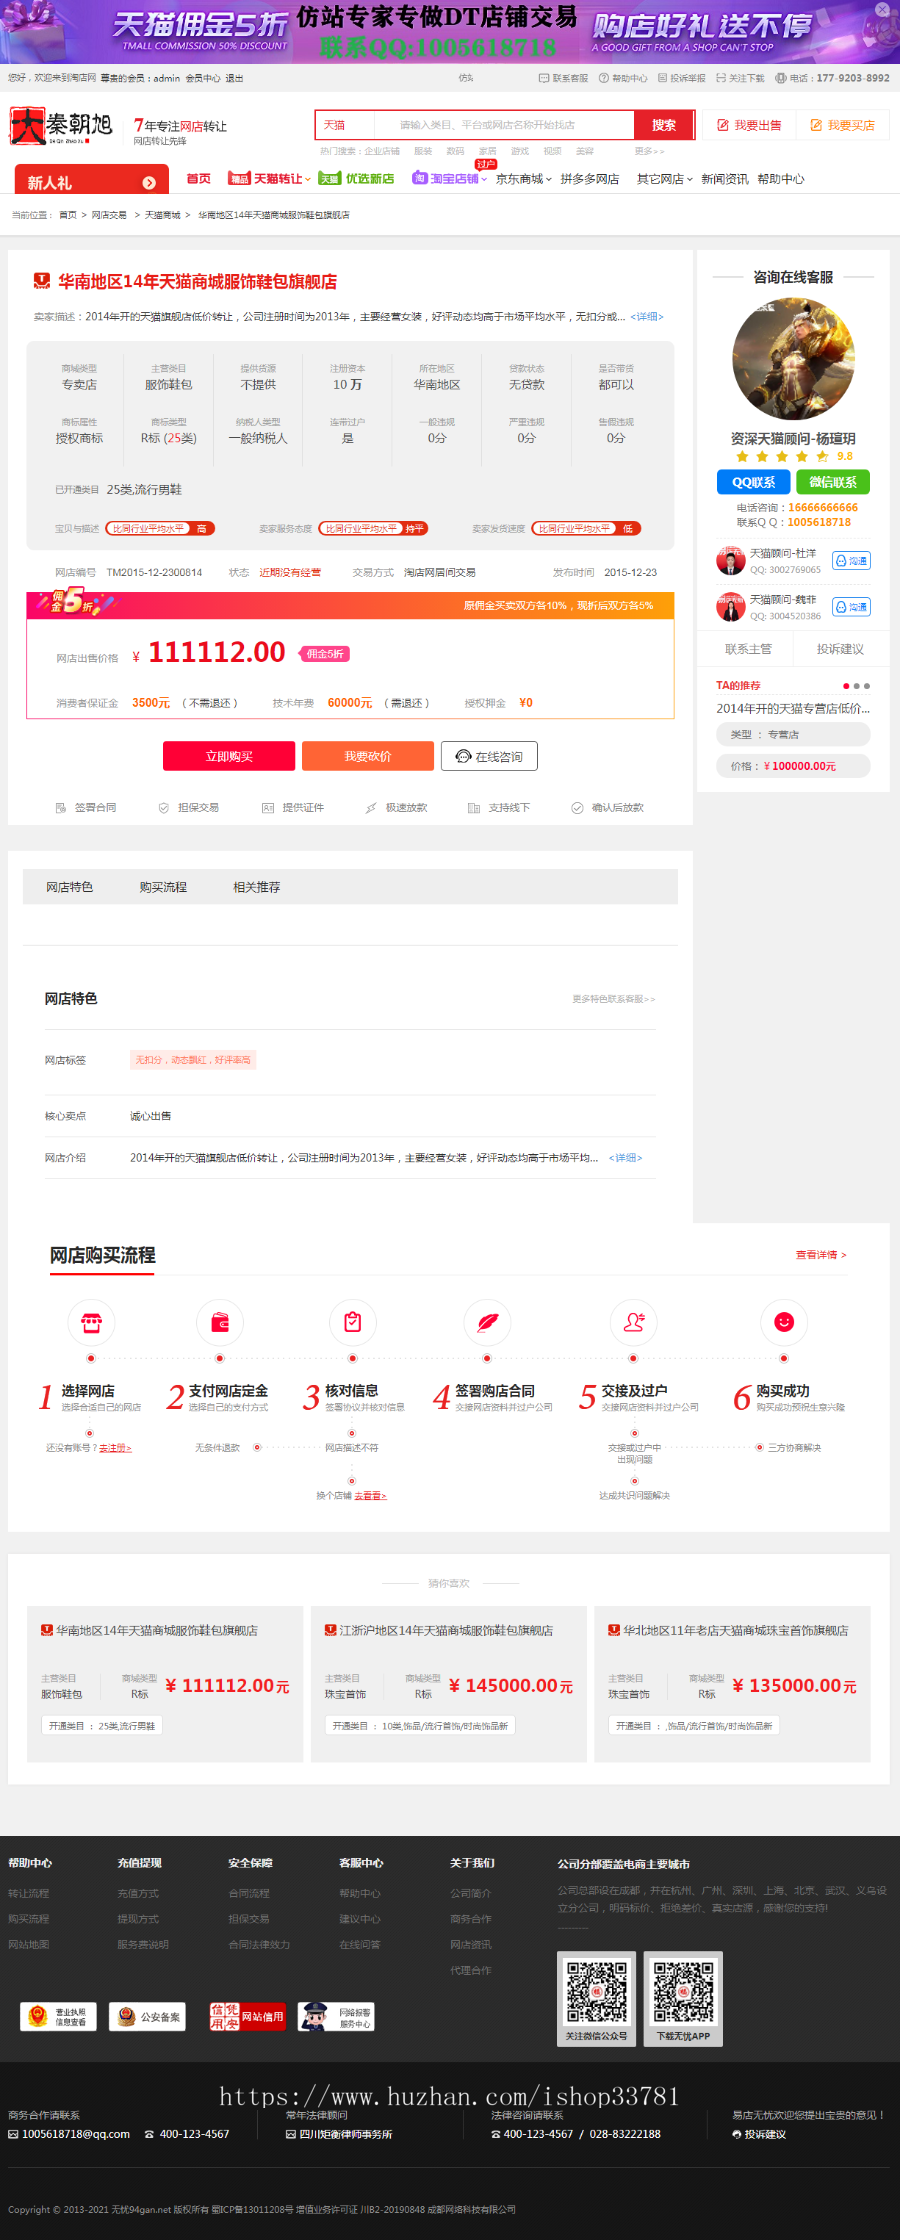The image size is (900, 2240).
Task: Click the shop search input field
Action: tap(503, 125)
